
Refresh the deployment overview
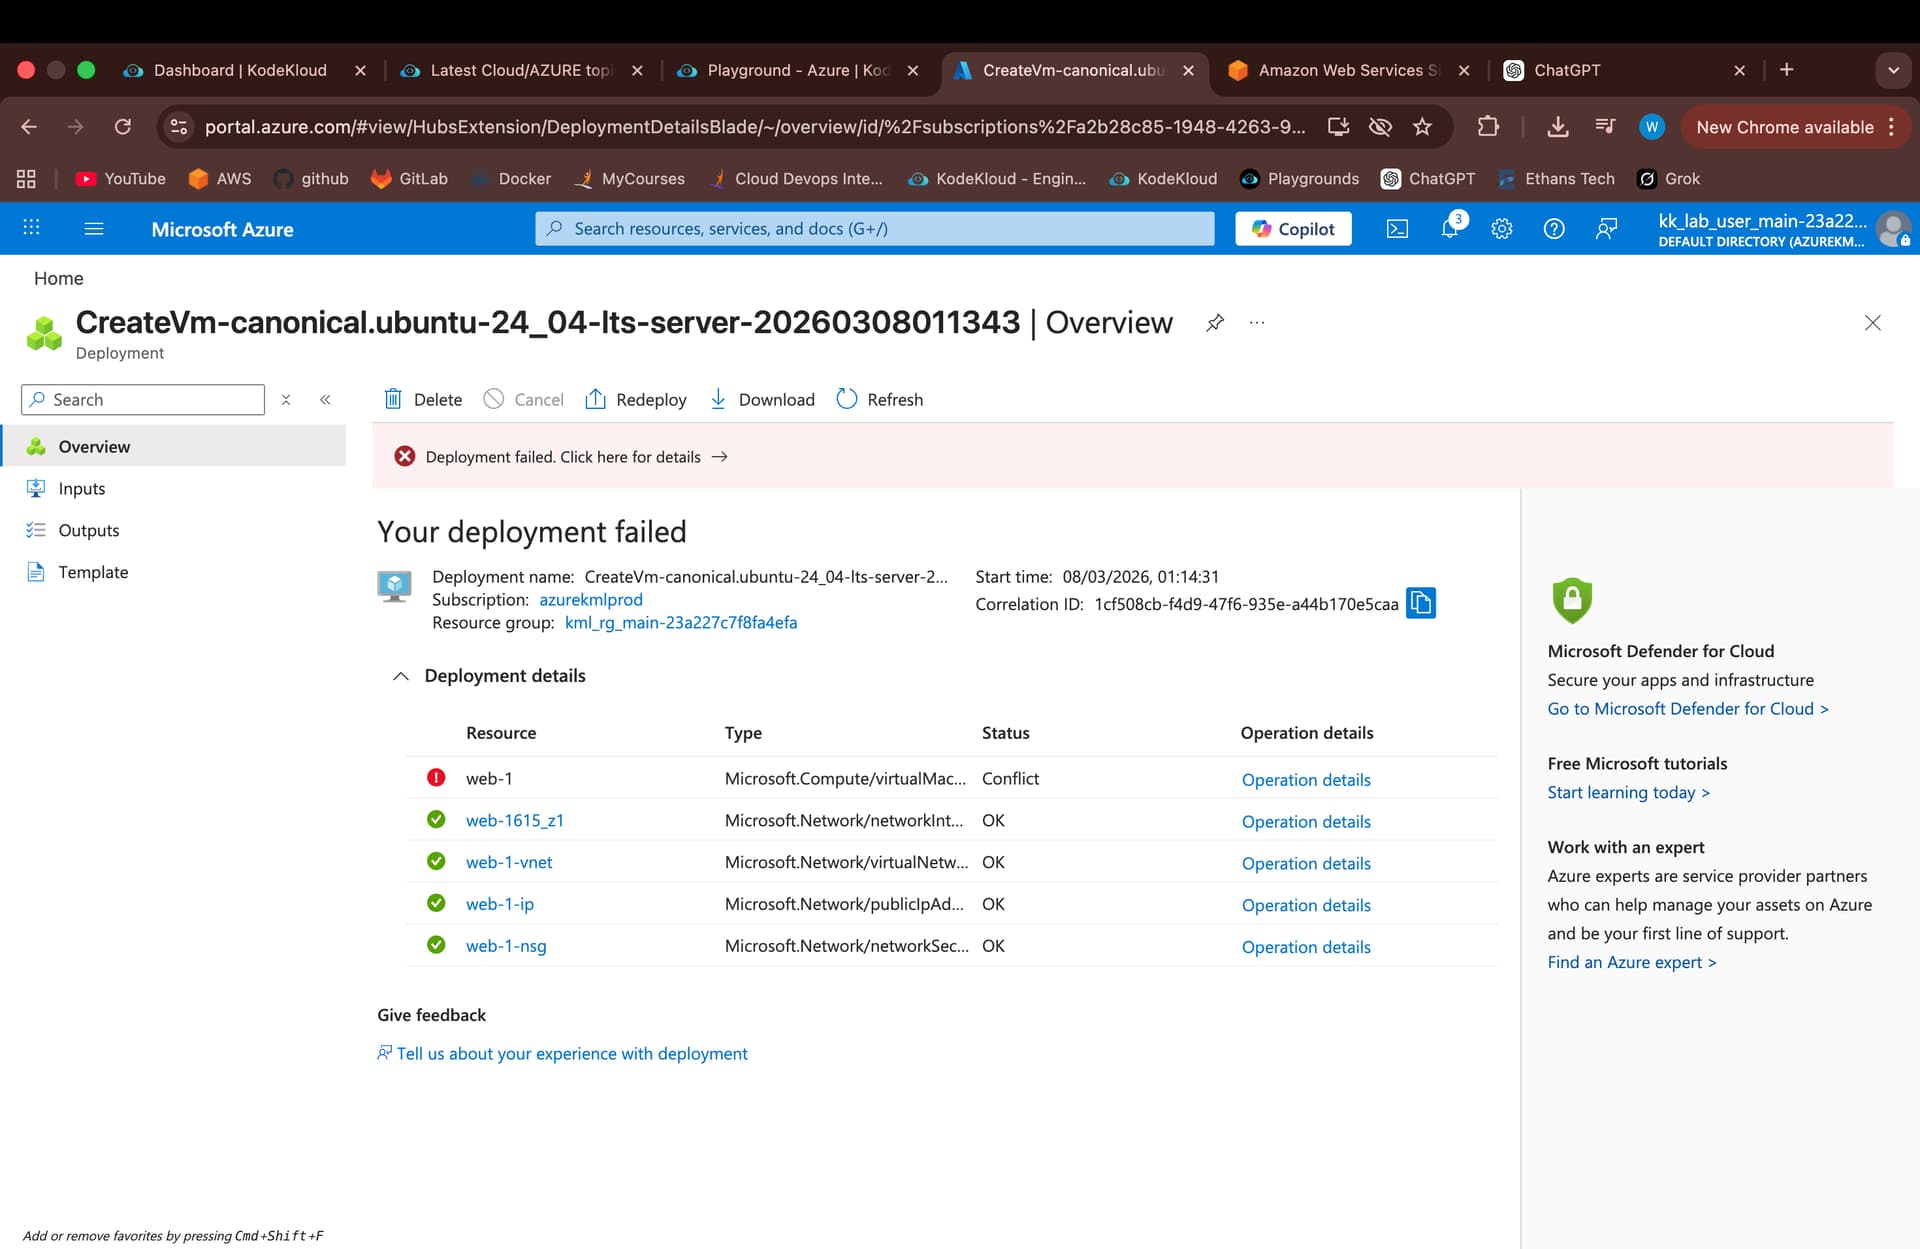[880, 399]
